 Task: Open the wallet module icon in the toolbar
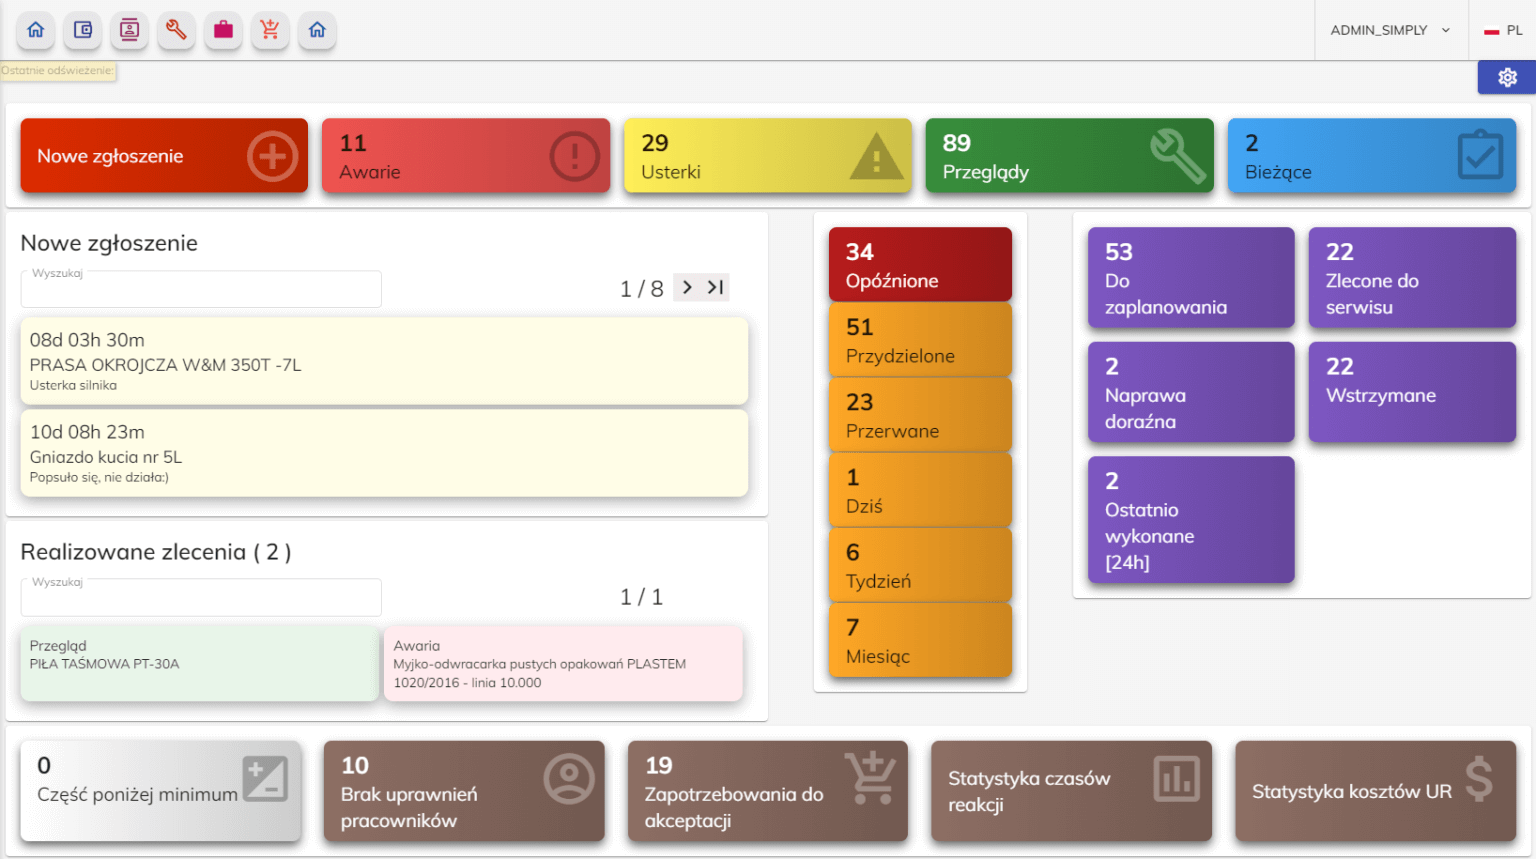82,31
